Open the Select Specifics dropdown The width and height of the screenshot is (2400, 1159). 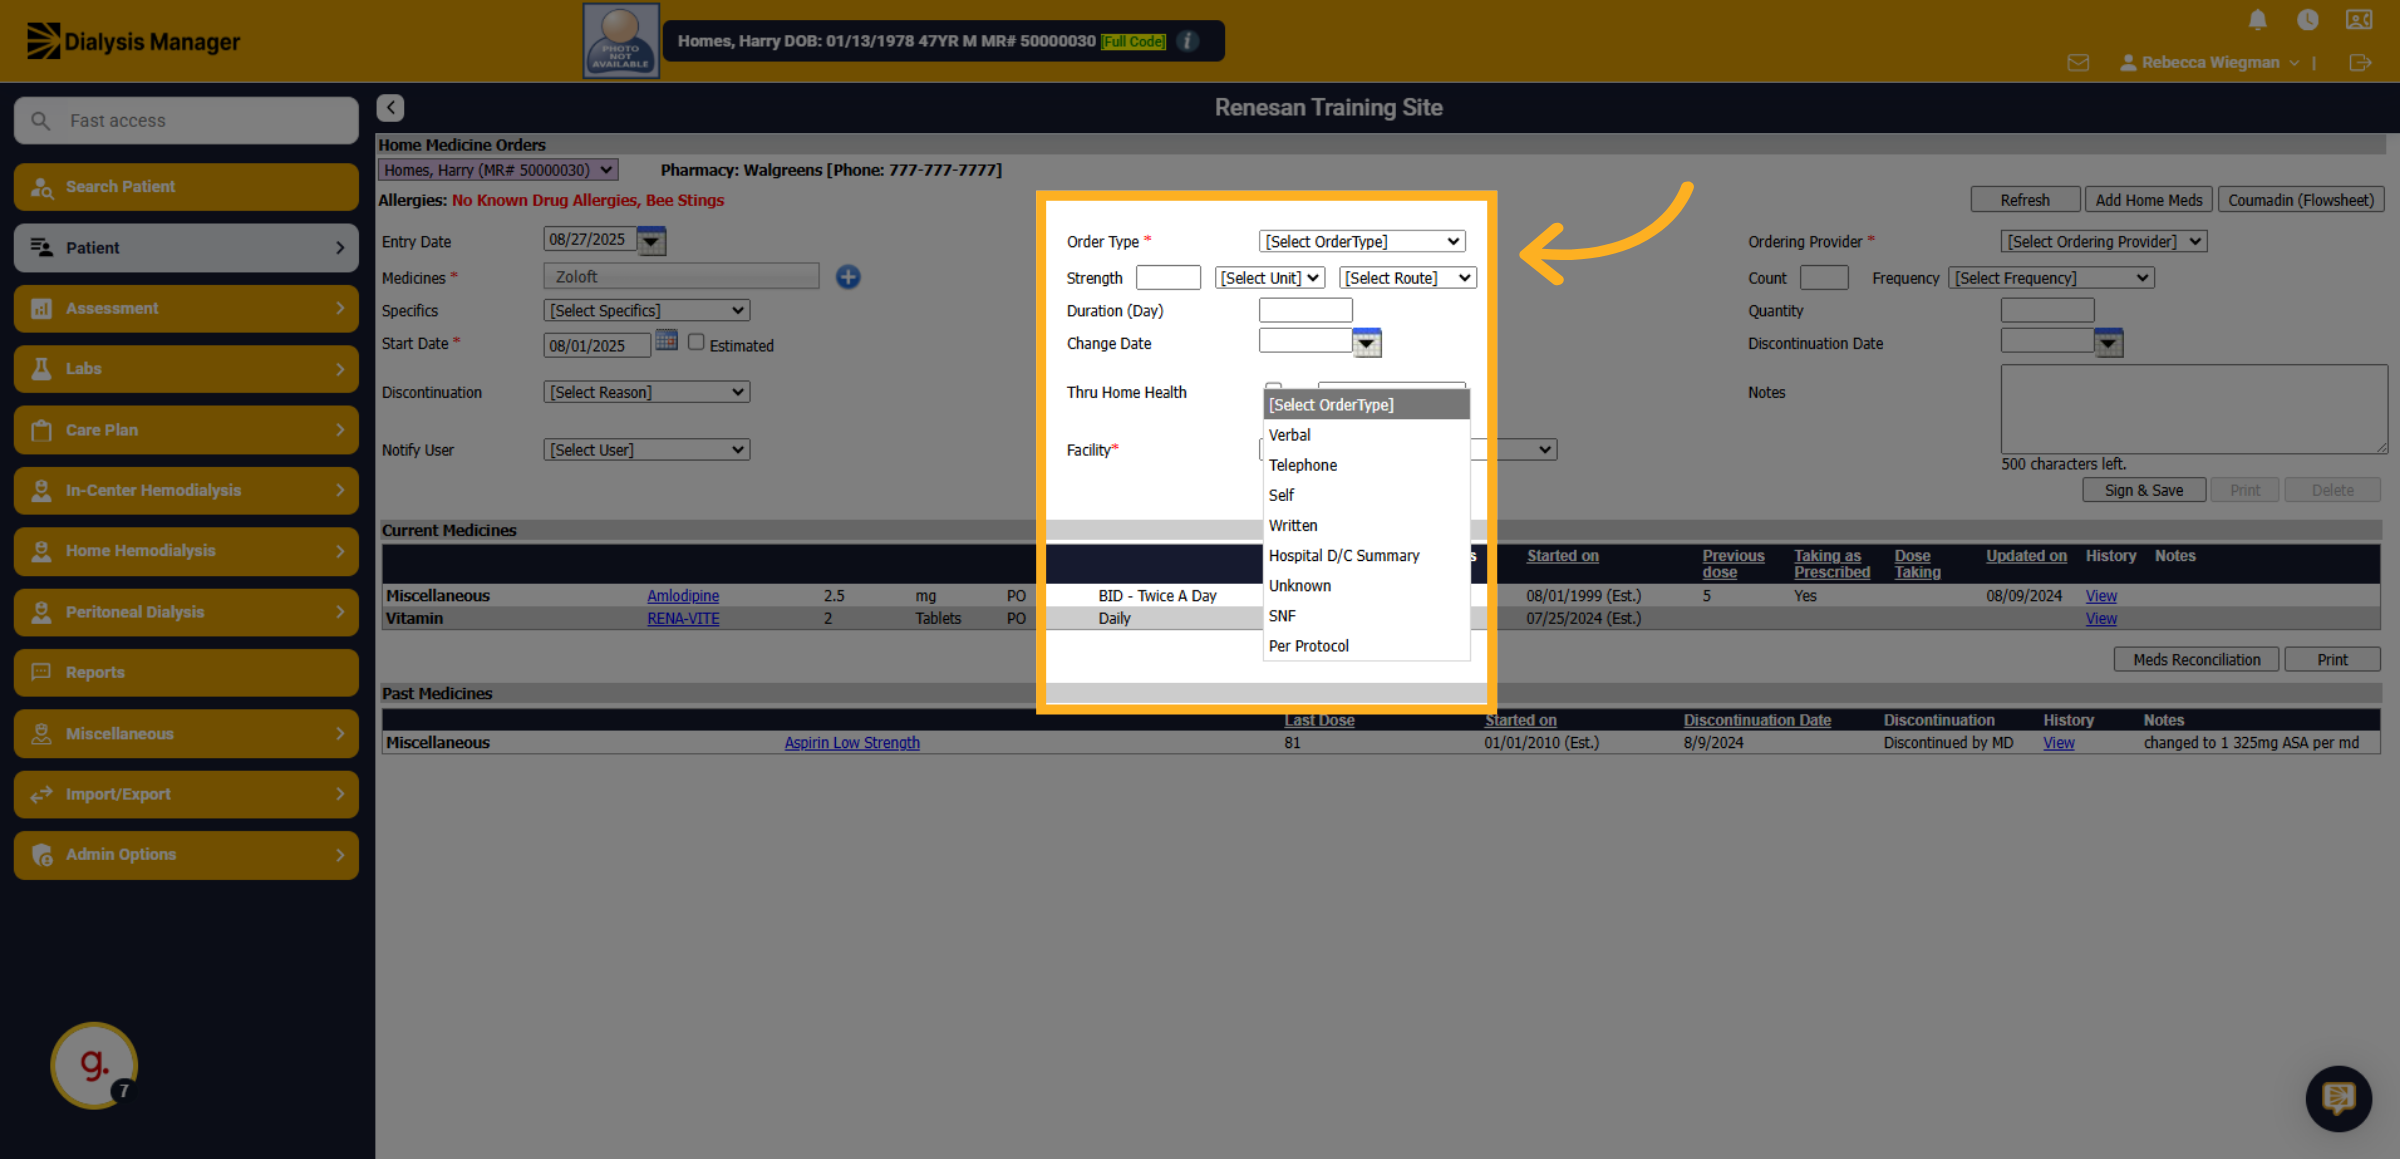pyautogui.click(x=647, y=311)
